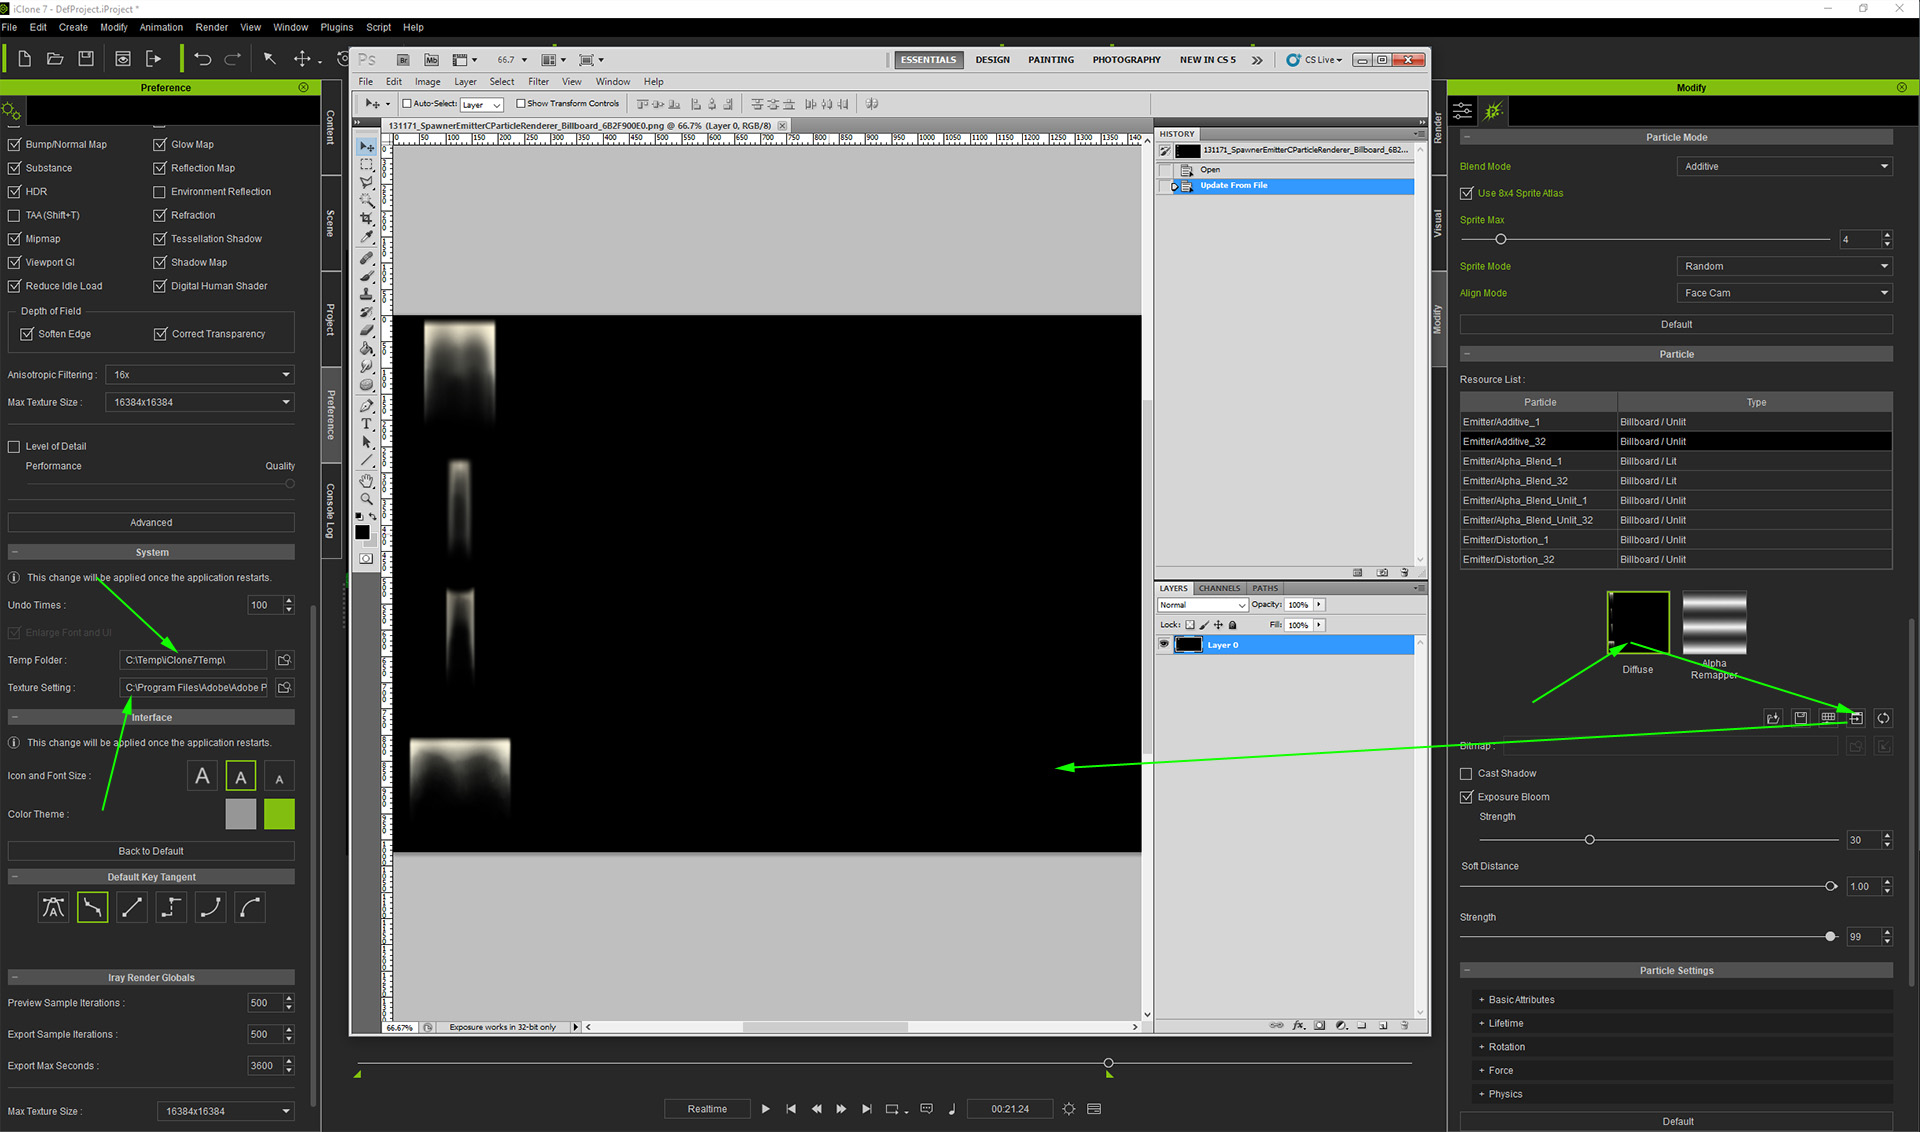Viewport: 1920px width, 1132px height.
Task: Open the Align Mode Face Cam dropdown
Action: pyautogui.click(x=1784, y=293)
